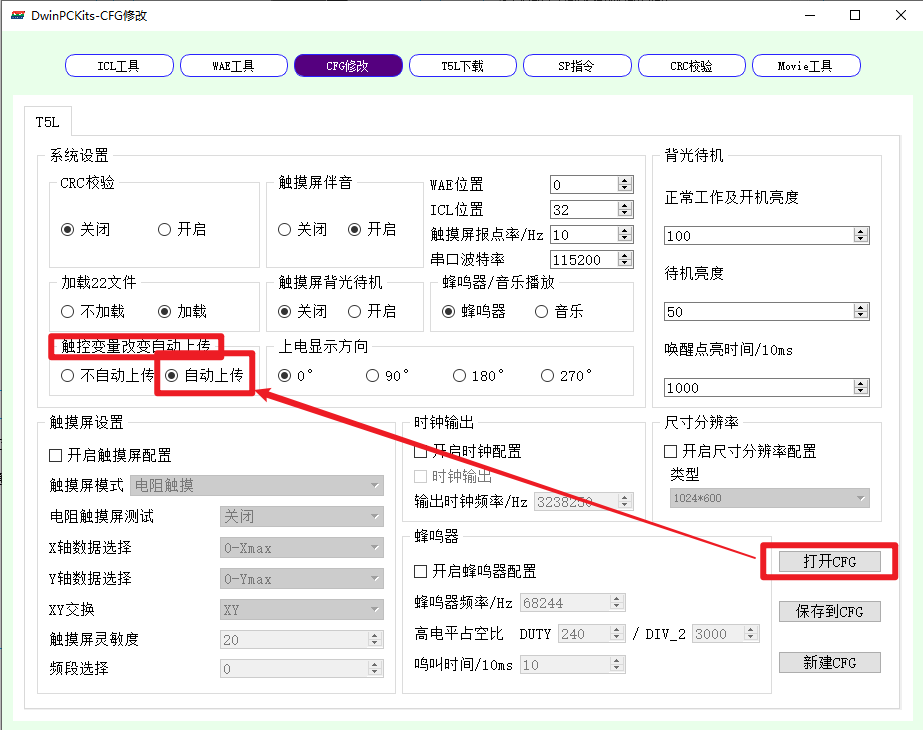Enable CRC校验 by selecting 开启
The image size is (923, 730).
click(163, 228)
